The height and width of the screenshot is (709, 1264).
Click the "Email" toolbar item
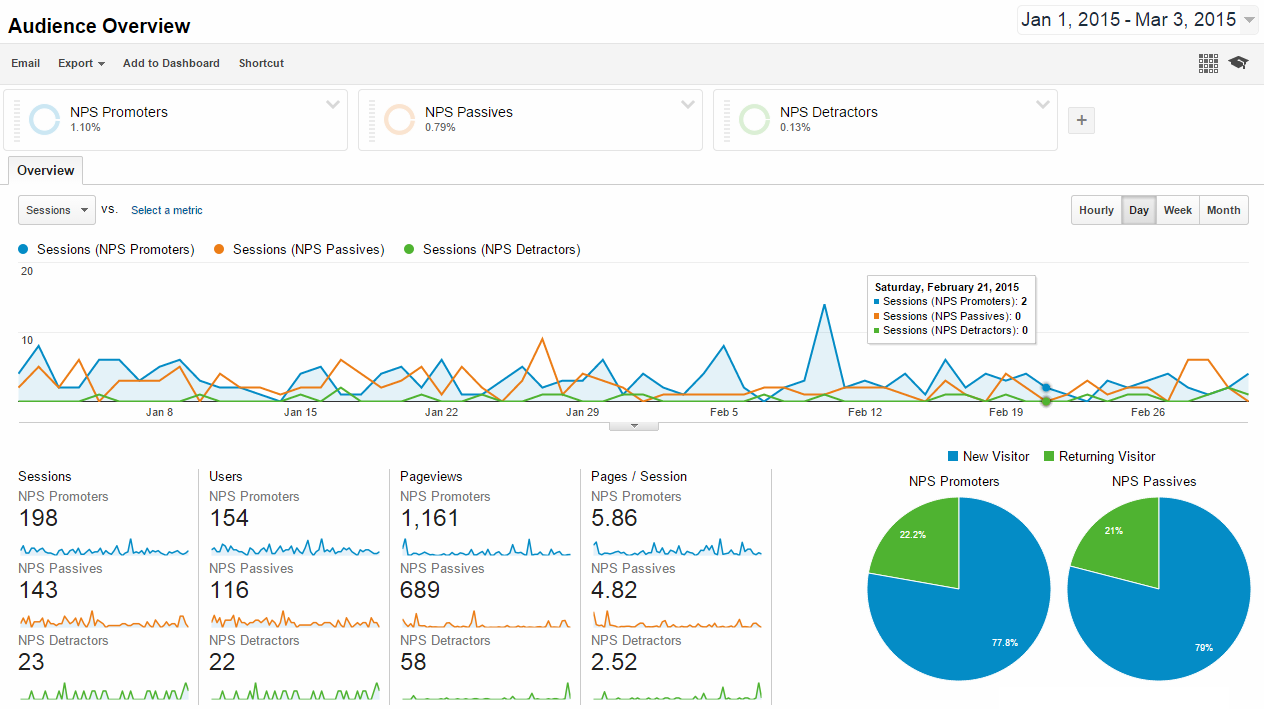click(x=25, y=63)
